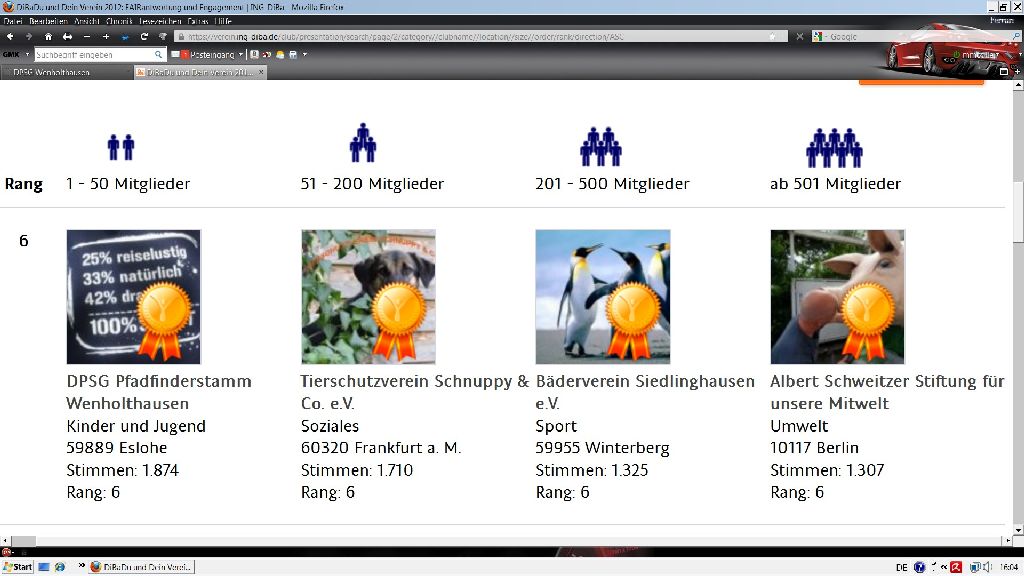Open a new tab with plus button
Screen dimensions: 1024x576
[1017, 72]
